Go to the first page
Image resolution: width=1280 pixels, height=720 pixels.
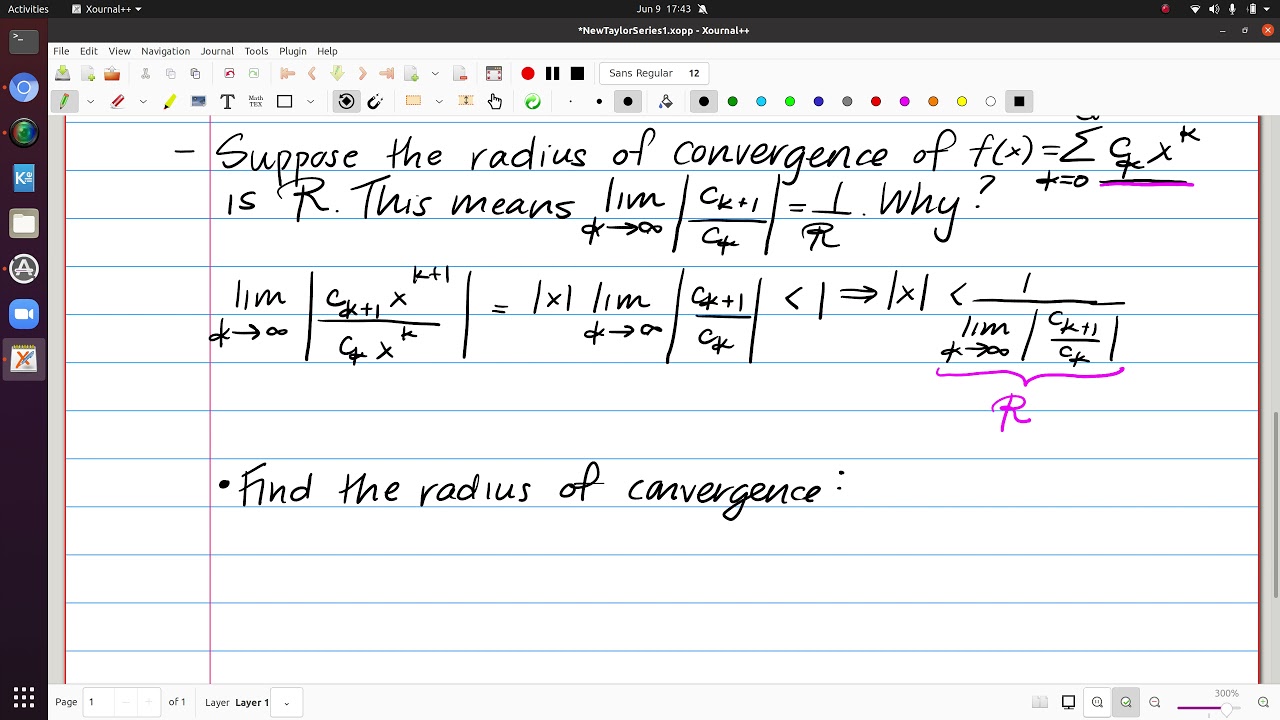(x=287, y=73)
